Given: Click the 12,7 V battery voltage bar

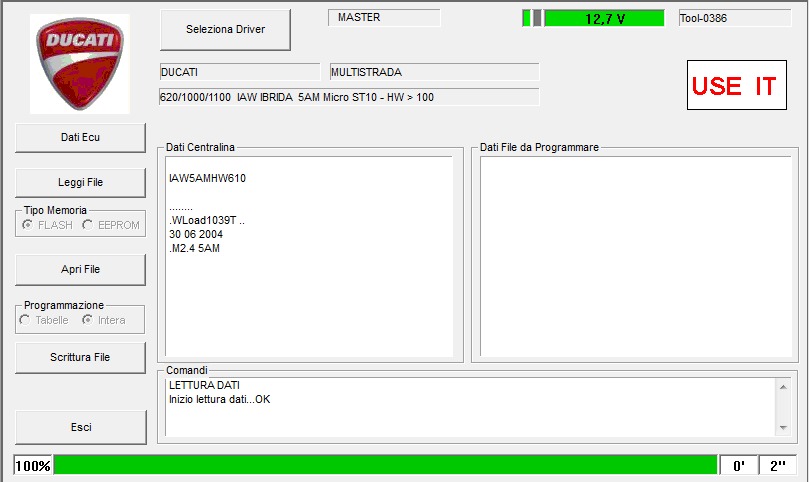Looking at the screenshot, I should point(604,18).
